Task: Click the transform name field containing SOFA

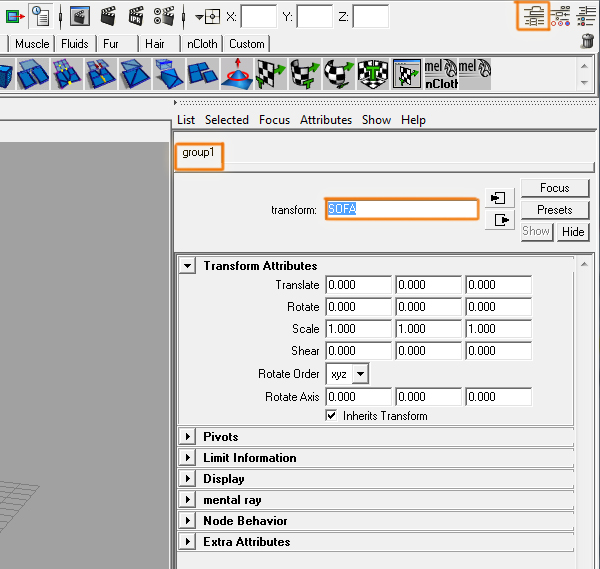Action: pyautogui.click(x=401, y=209)
